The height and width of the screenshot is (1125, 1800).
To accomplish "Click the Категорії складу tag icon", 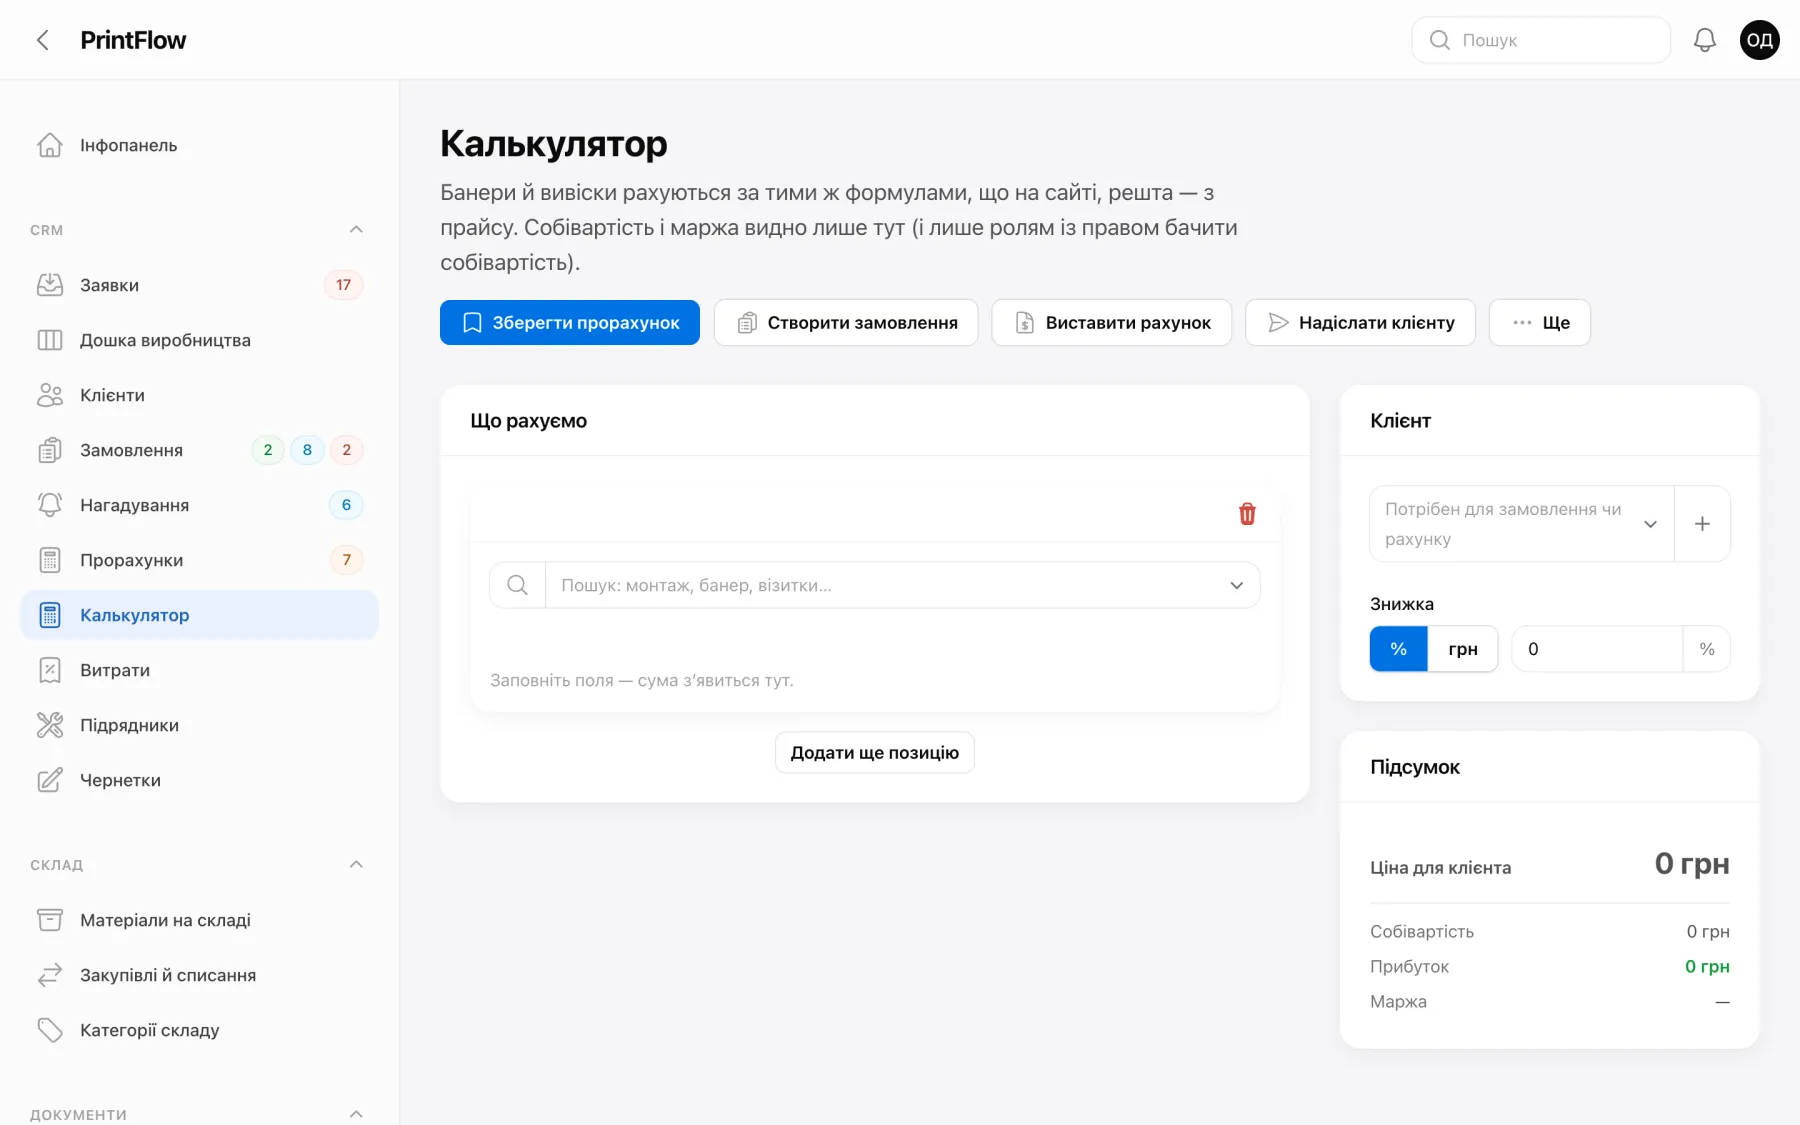I will [x=50, y=1030].
